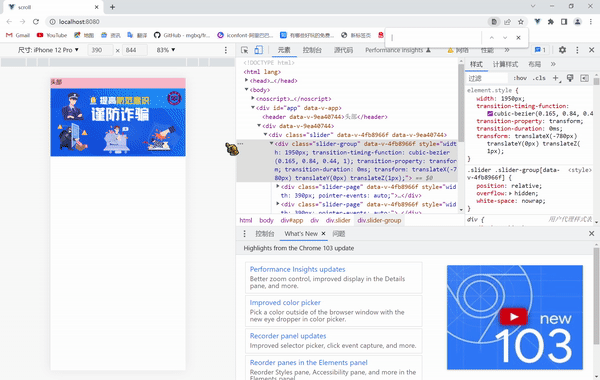Open the translate page icon in address bar
The width and height of the screenshot is (600, 380).
point(494,22)
